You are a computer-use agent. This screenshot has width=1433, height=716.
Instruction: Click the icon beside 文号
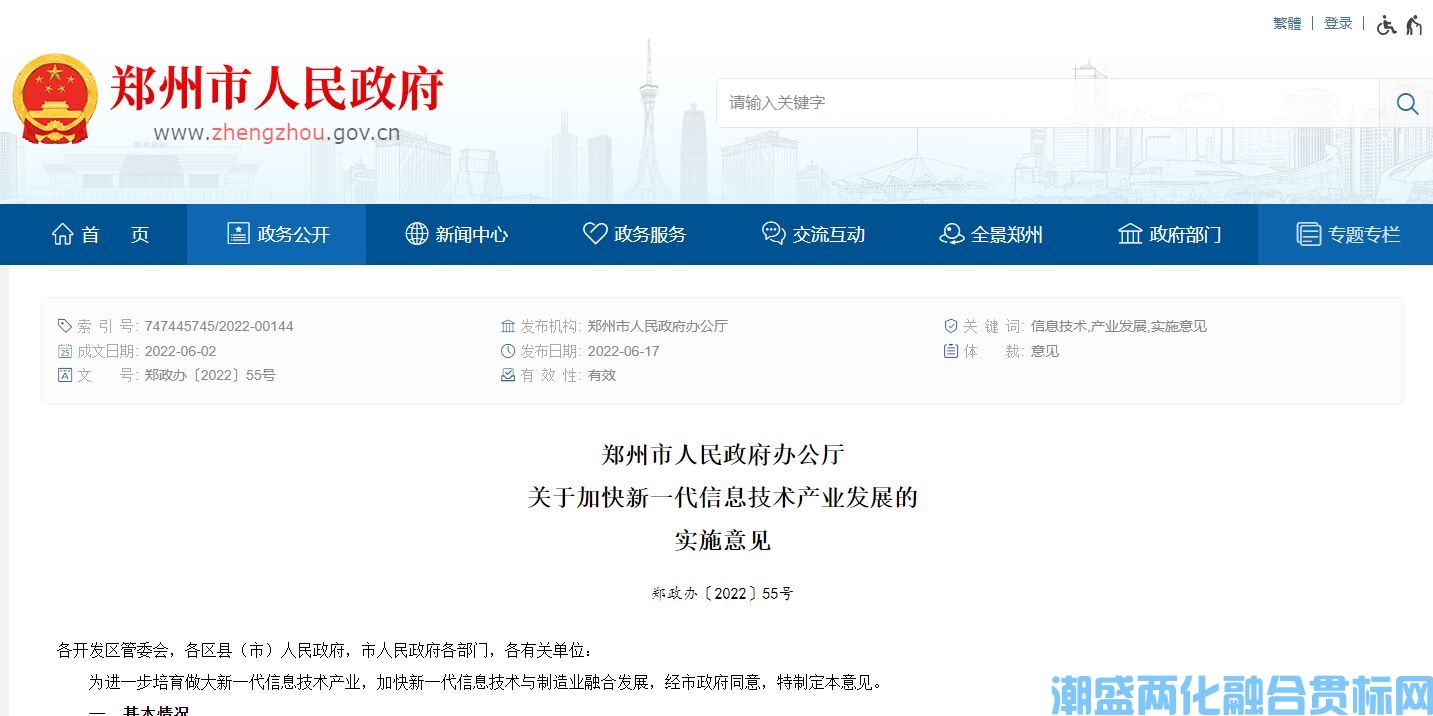(65, 375)
